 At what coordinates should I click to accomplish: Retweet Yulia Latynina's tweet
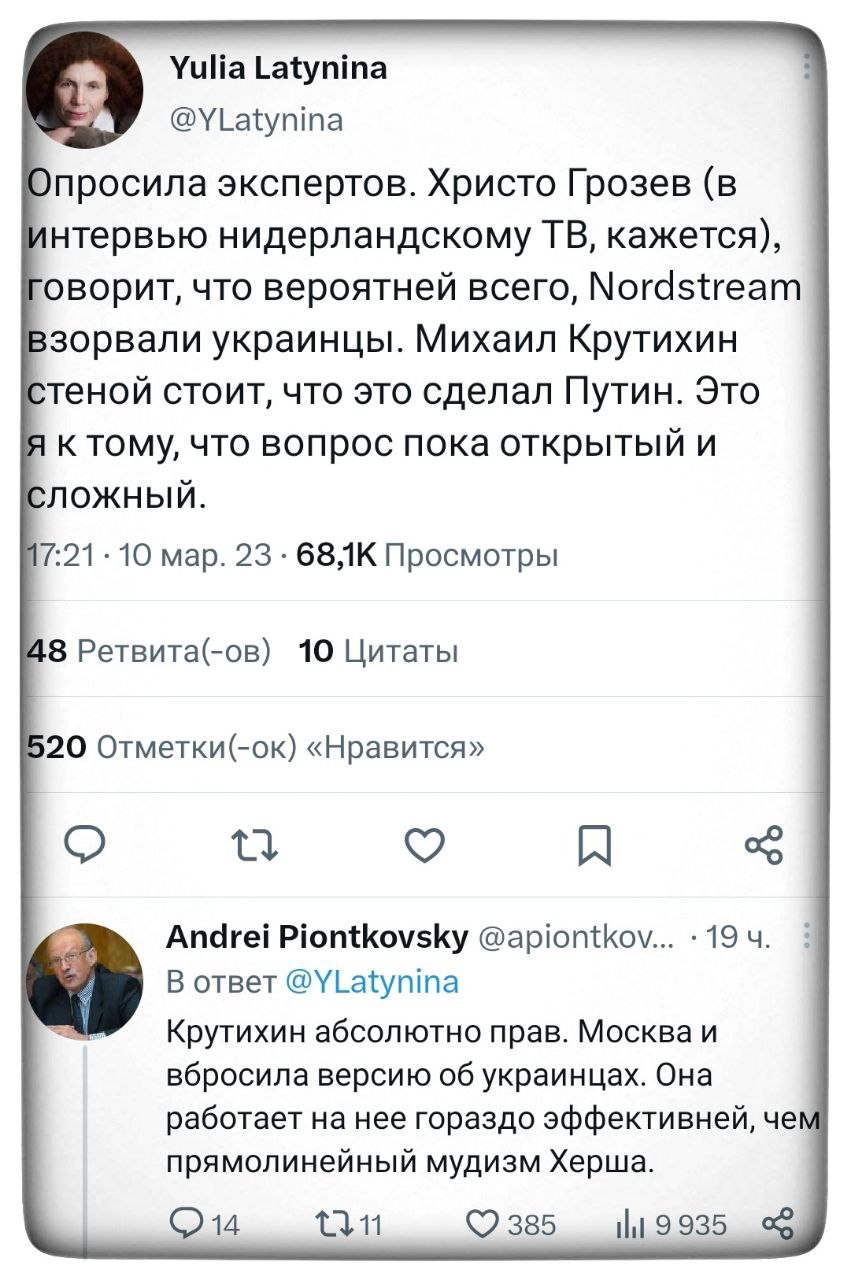tap(255, 849)
